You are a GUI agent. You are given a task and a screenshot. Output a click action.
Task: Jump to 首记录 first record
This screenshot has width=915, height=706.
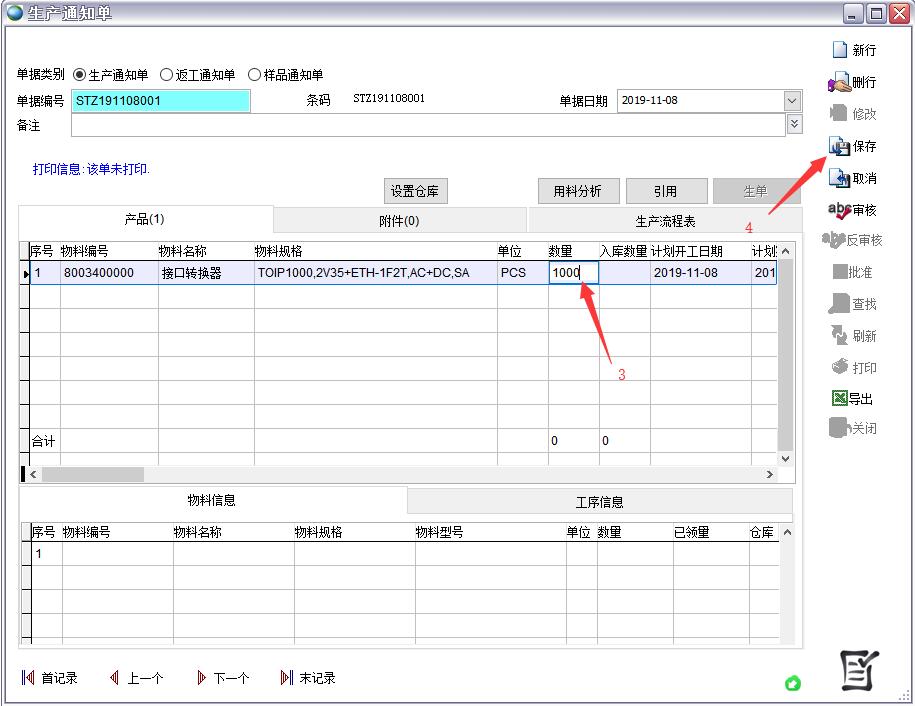[28, 678]
